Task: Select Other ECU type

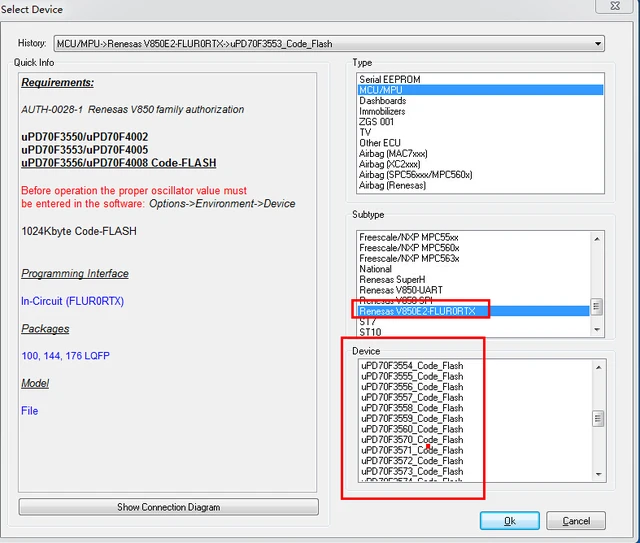Action: tap(480, 143)
